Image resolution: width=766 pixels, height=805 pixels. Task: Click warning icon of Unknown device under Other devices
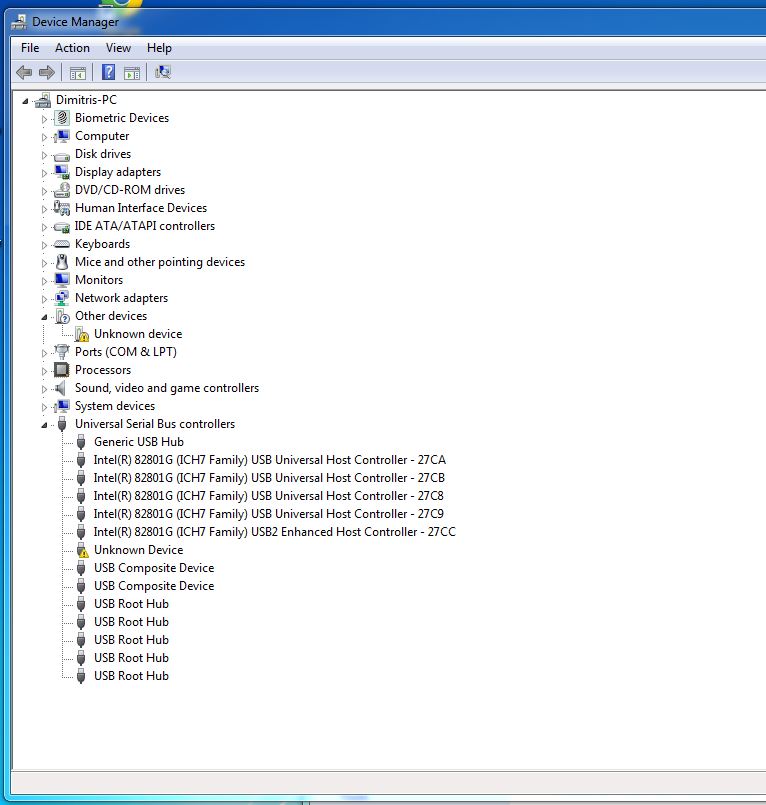coord(82,335)
